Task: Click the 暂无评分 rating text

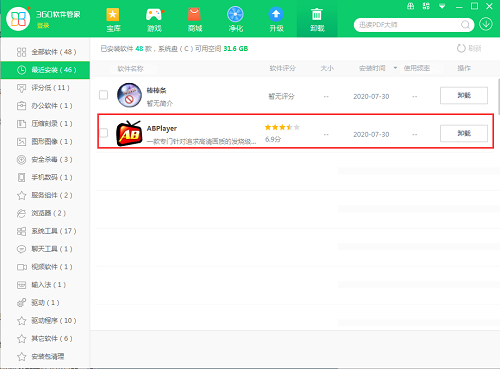Action: pyautogui.click(x=282, y=96)
